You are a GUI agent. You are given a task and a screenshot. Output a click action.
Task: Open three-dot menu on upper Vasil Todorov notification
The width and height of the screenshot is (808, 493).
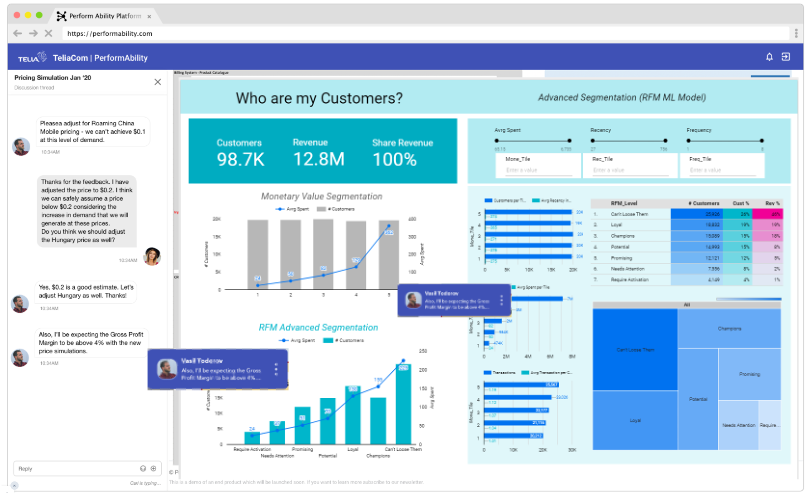[x=501, y=301]
